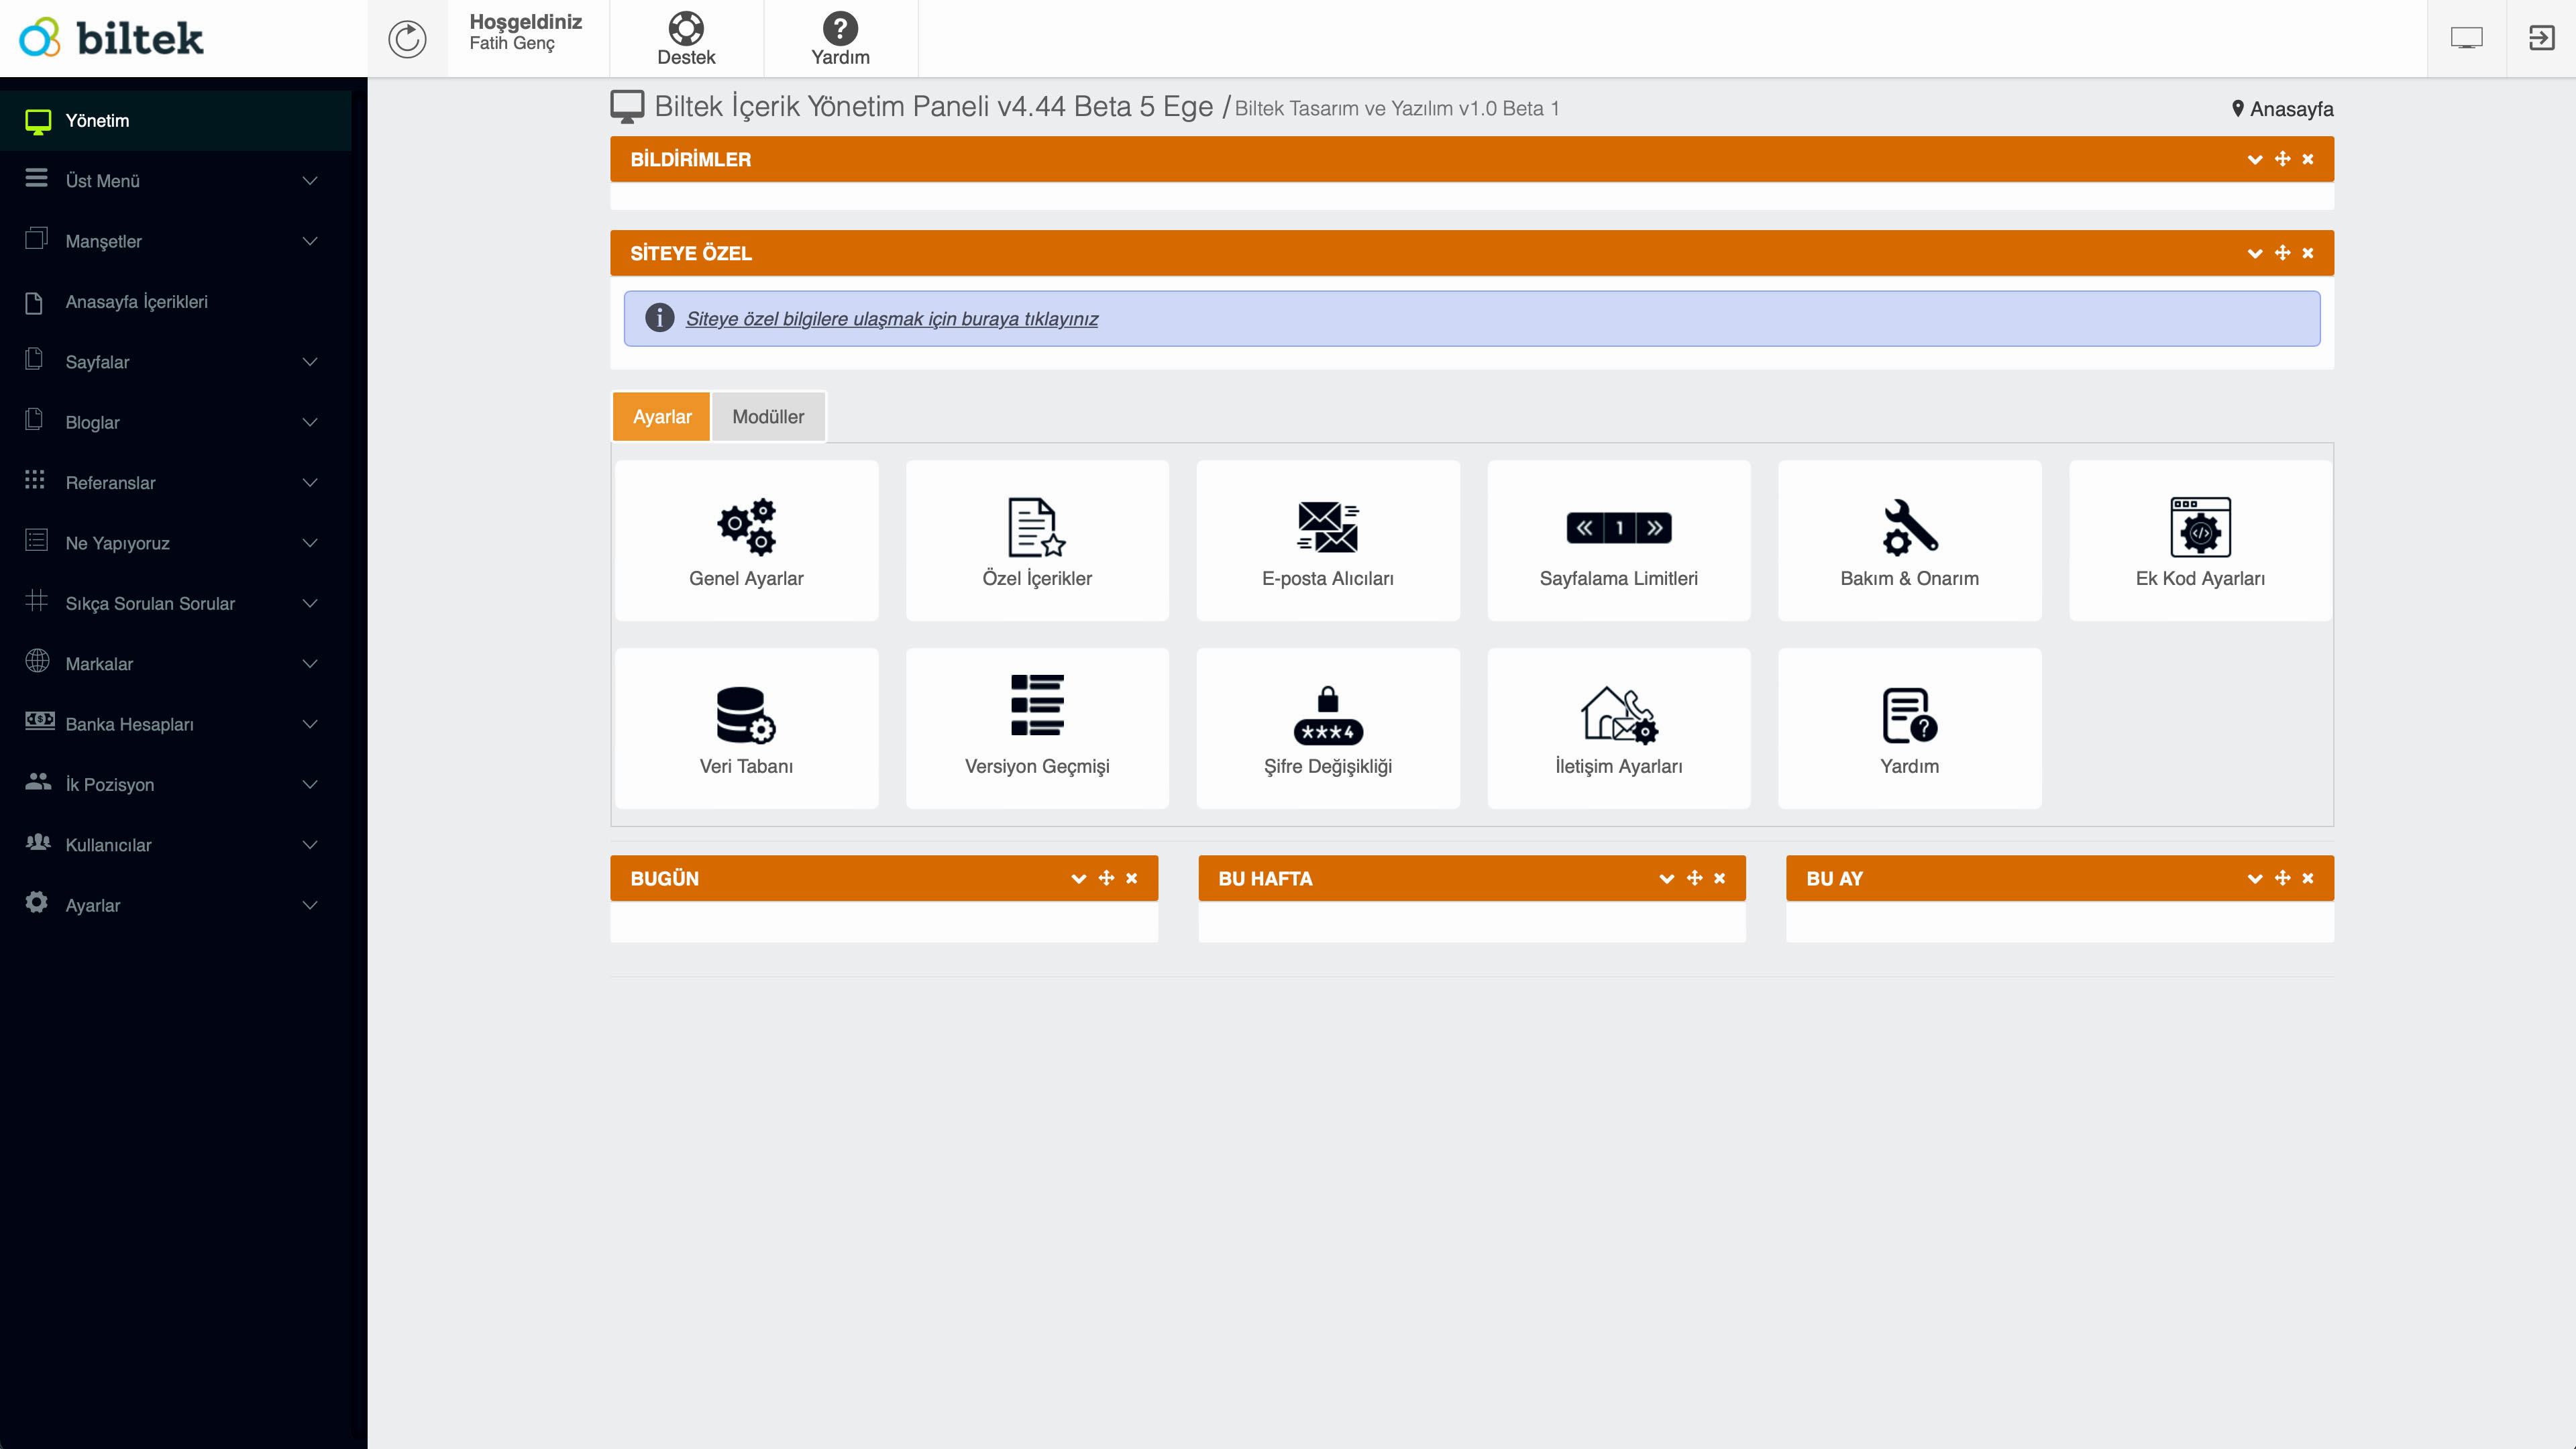Click the Anasayfa breadcrumb link
The width and height of the screenshot is (2576, 1449).
tap(2290, 109)
